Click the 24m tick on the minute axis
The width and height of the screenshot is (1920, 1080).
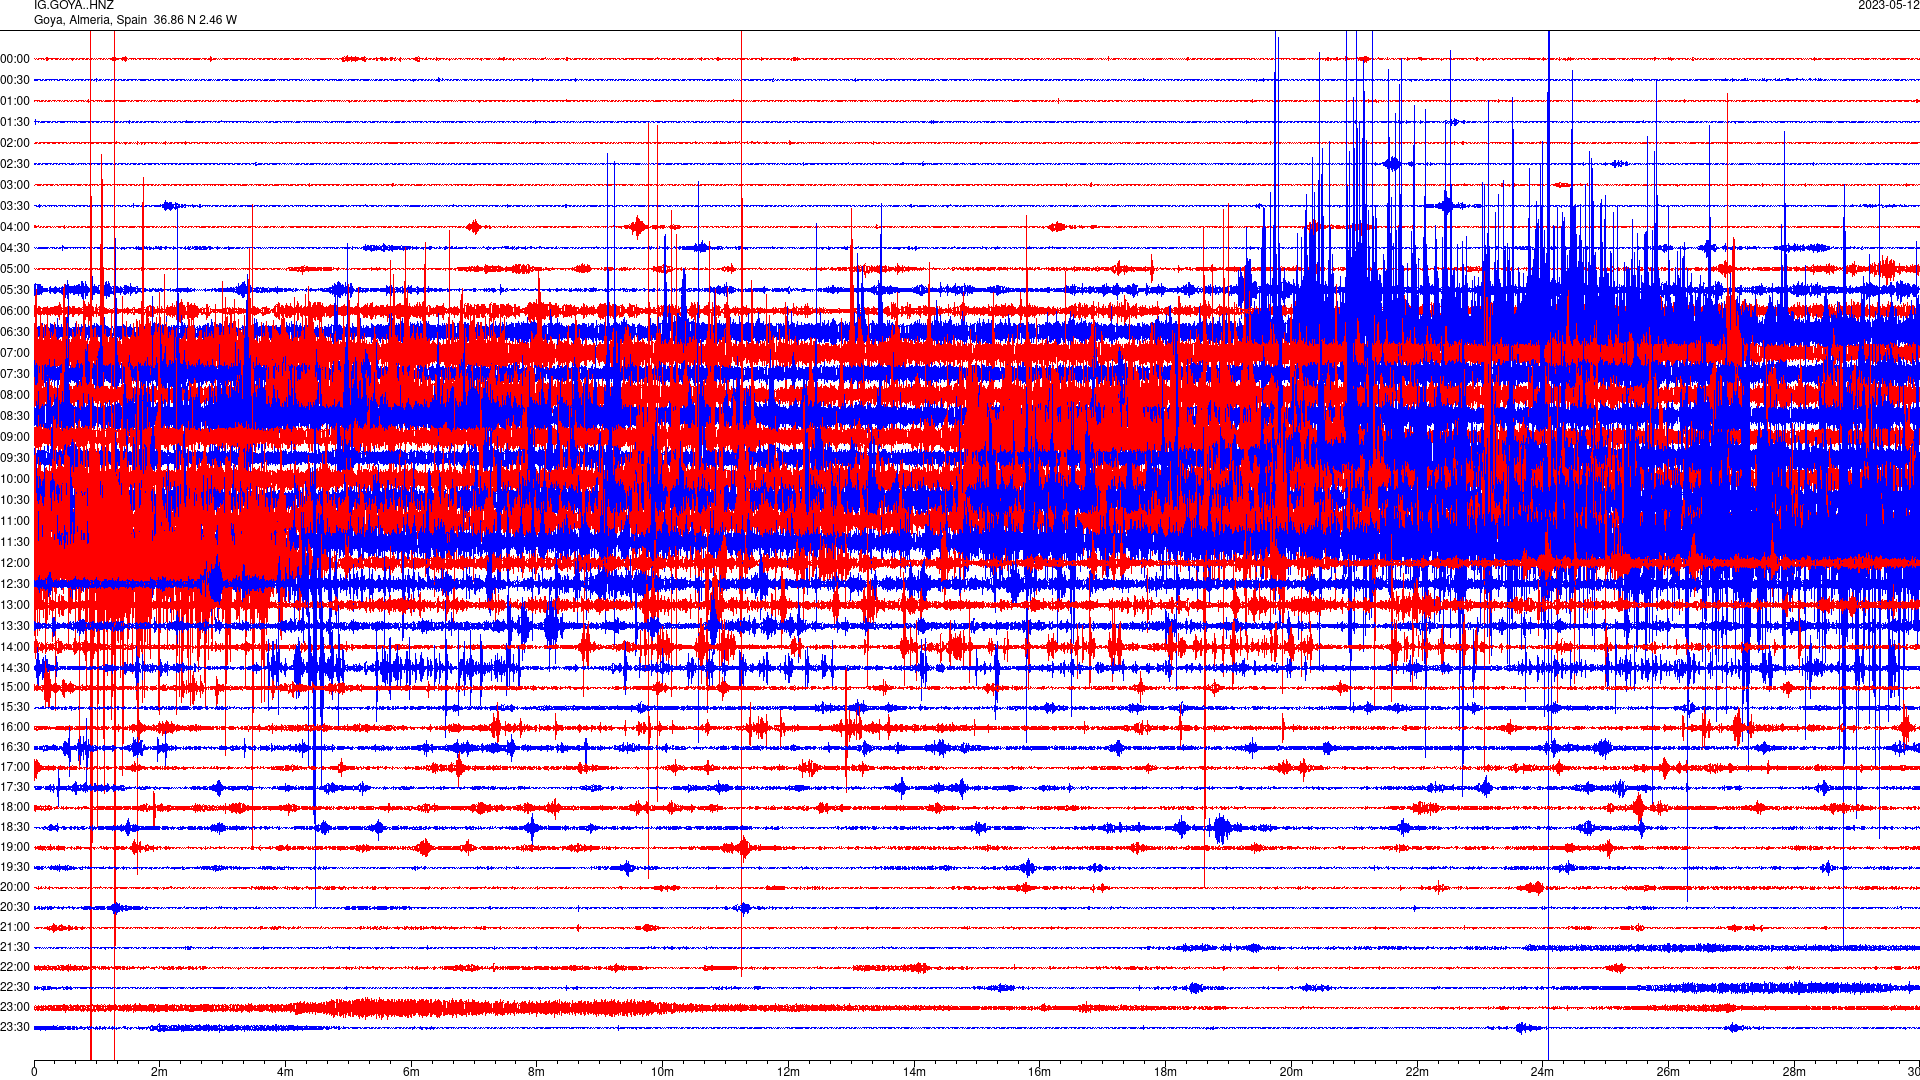click(1542, 1072)
